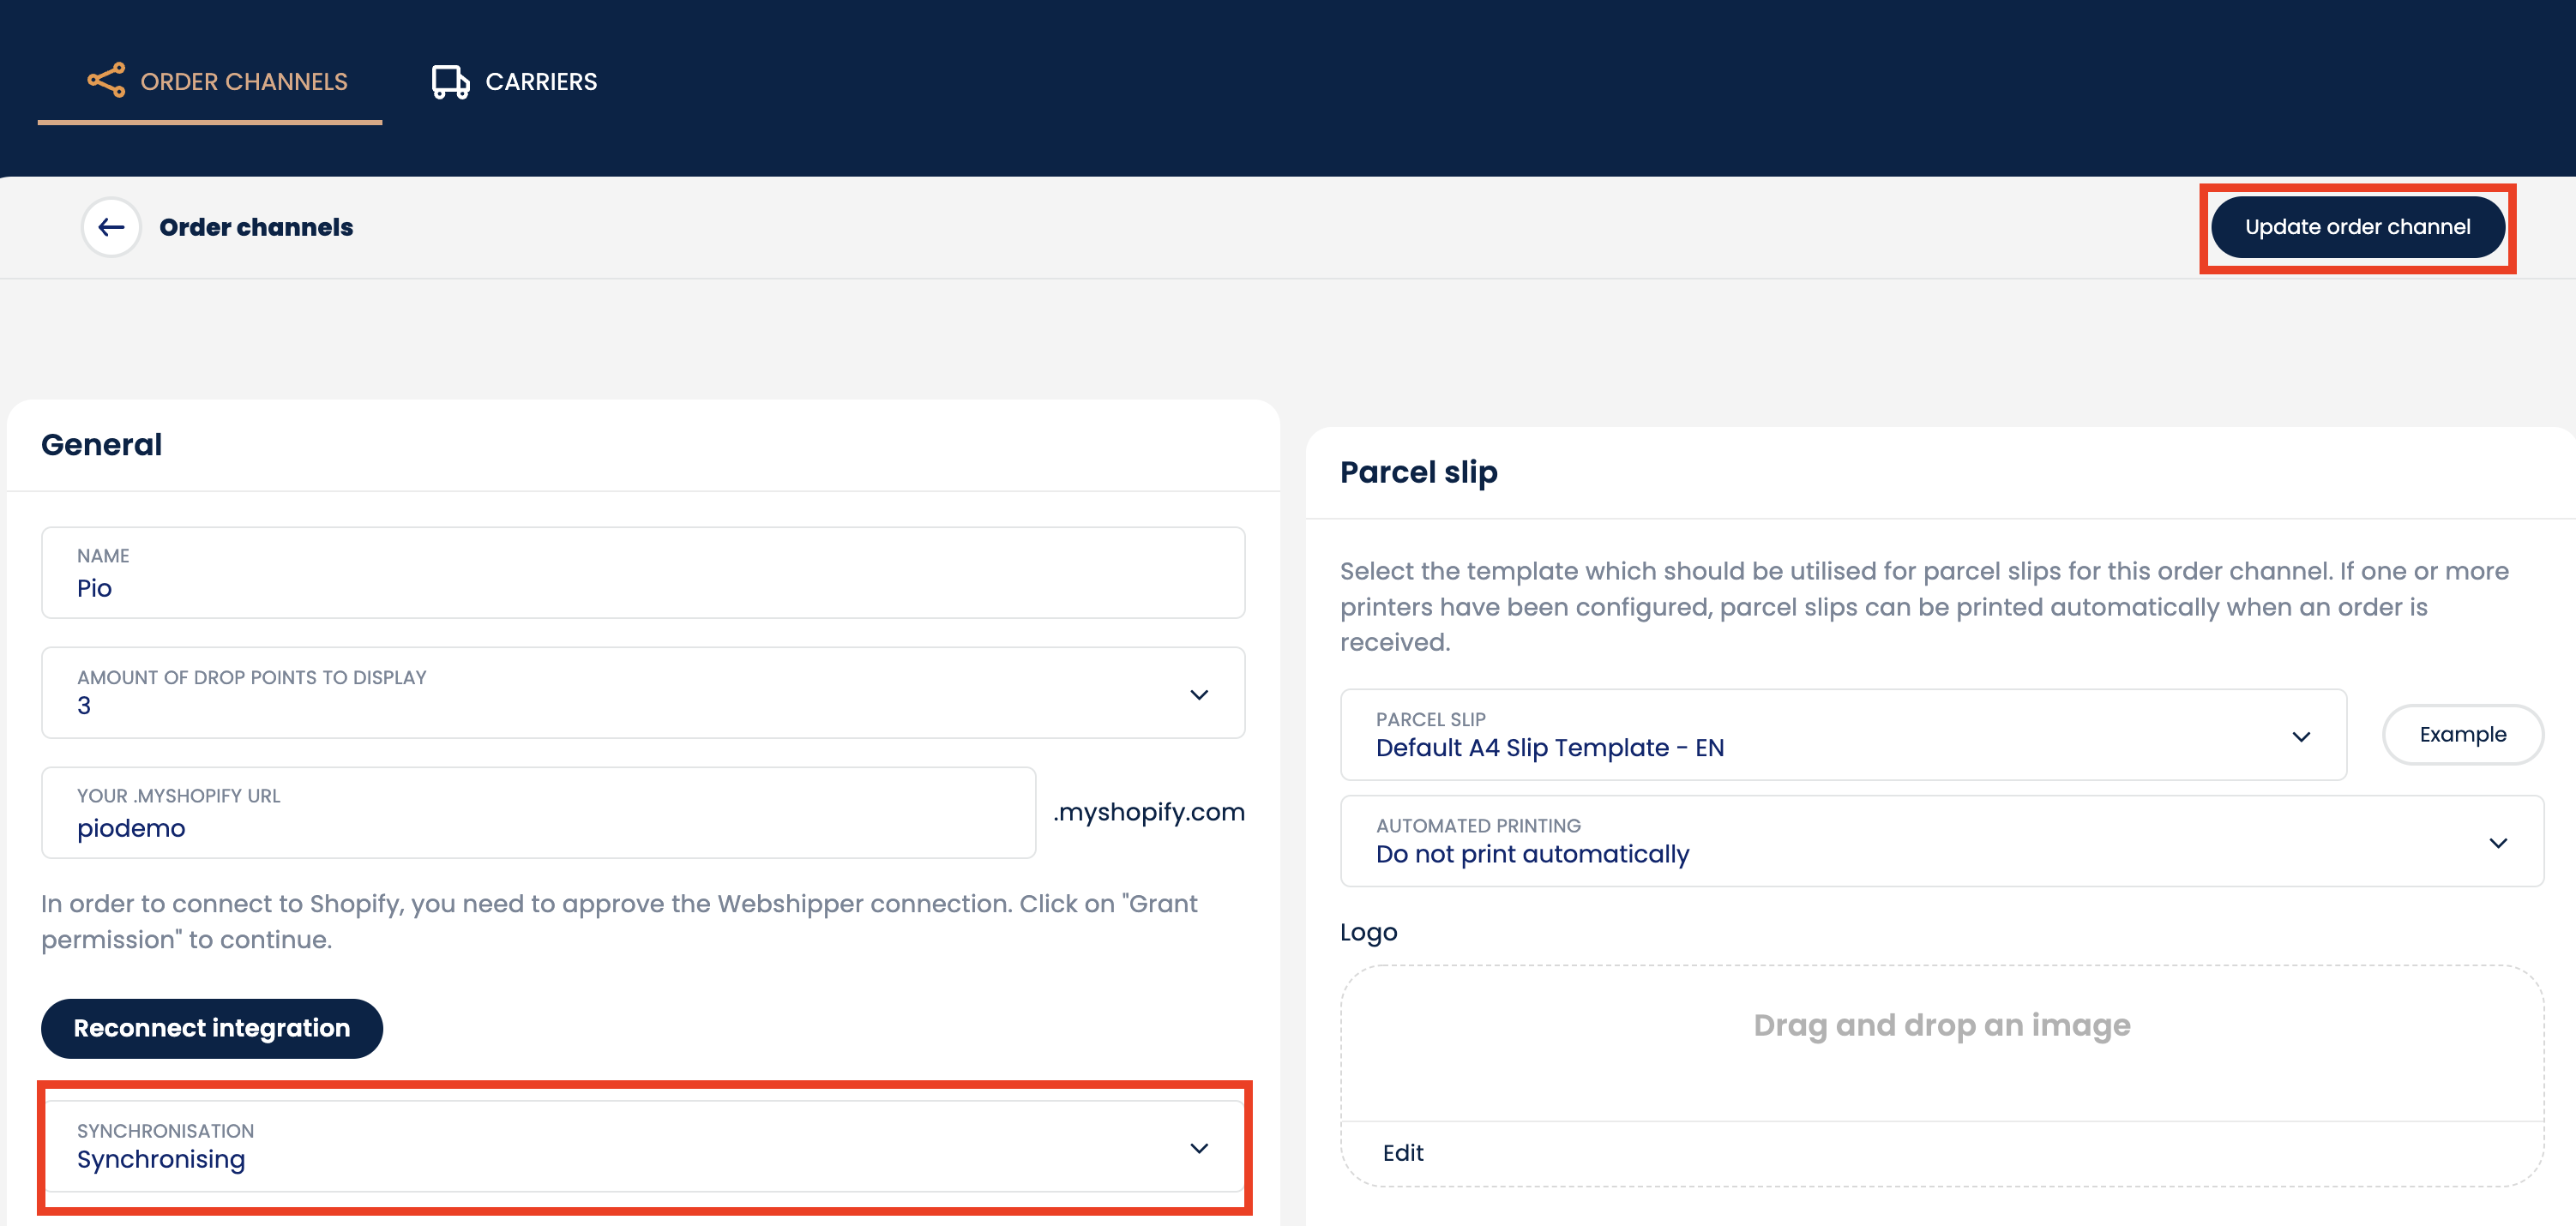2576x1226 pixels.
Task: Click chevron on Synchronisation field
Action: (1198, 1147)
